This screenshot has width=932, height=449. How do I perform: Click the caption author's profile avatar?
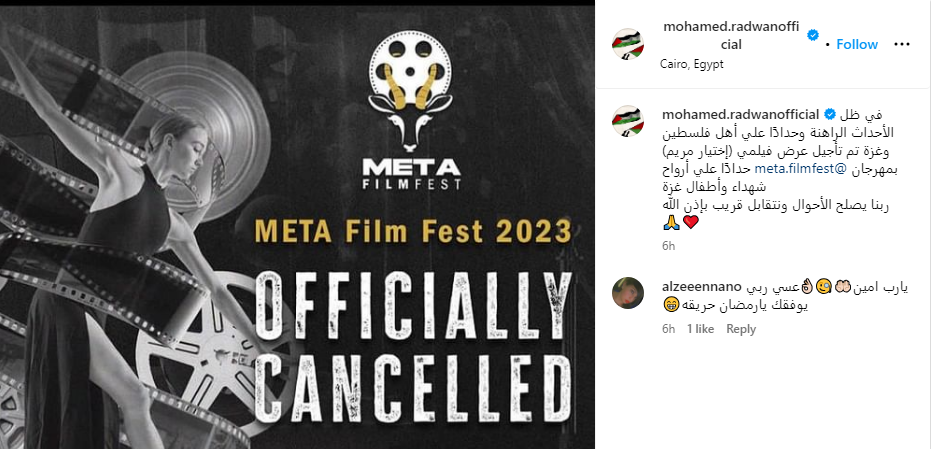pyautogui.click(x=628, y=121)
